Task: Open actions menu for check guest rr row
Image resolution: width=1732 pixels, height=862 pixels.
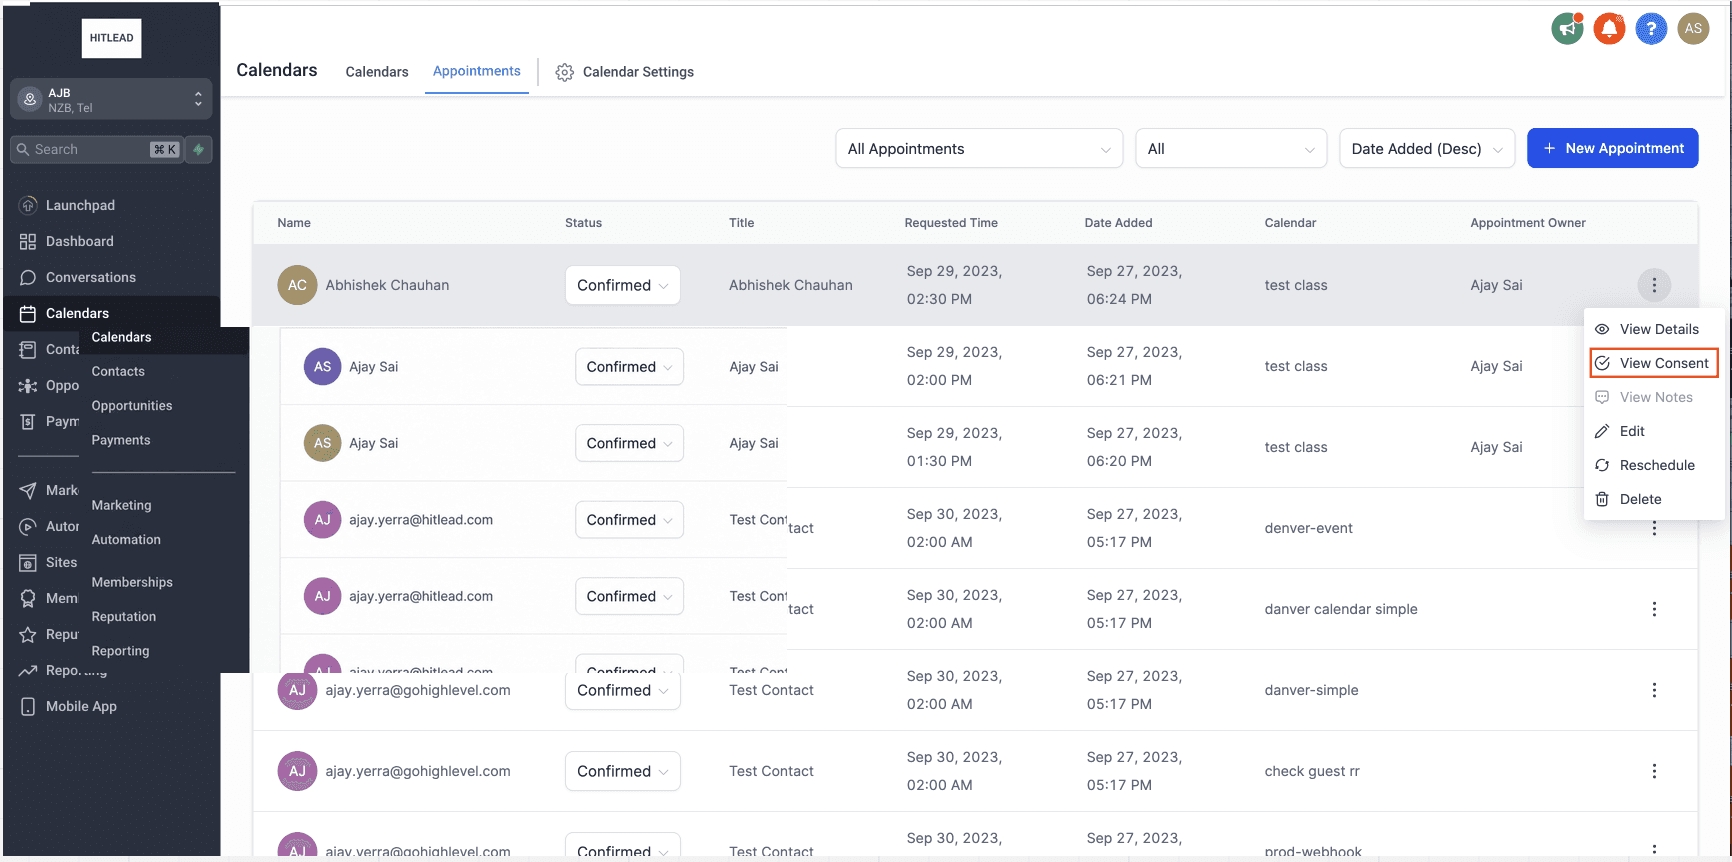Action: pos(1654,771)
